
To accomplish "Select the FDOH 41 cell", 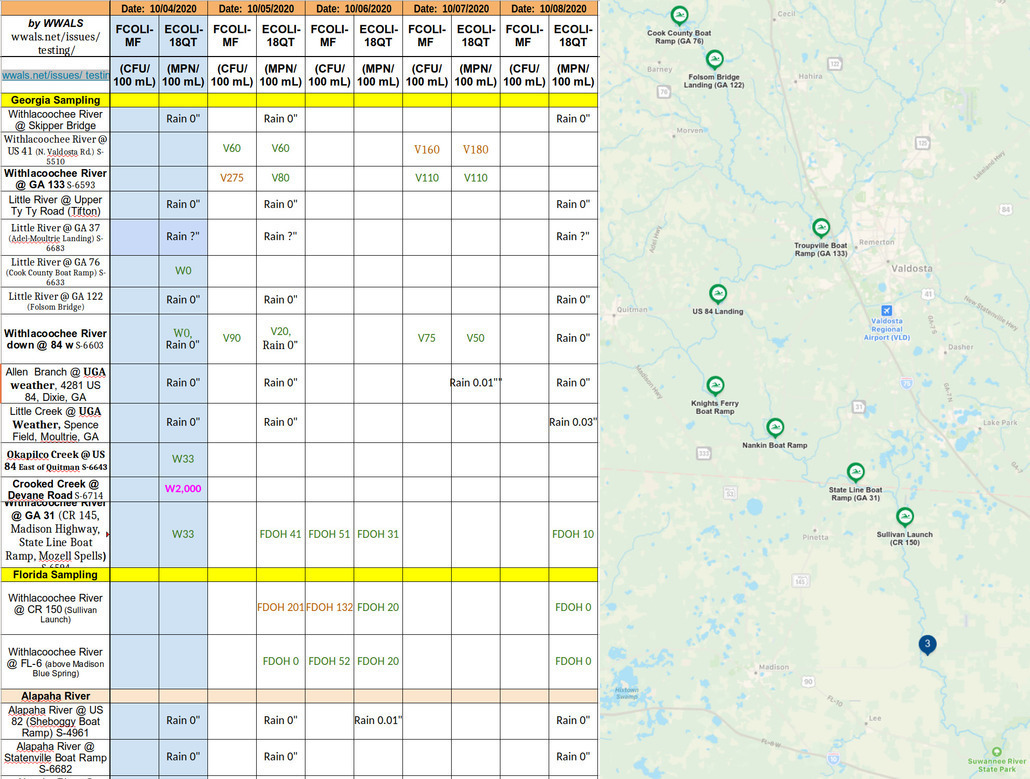I will [x=280, y=535].
